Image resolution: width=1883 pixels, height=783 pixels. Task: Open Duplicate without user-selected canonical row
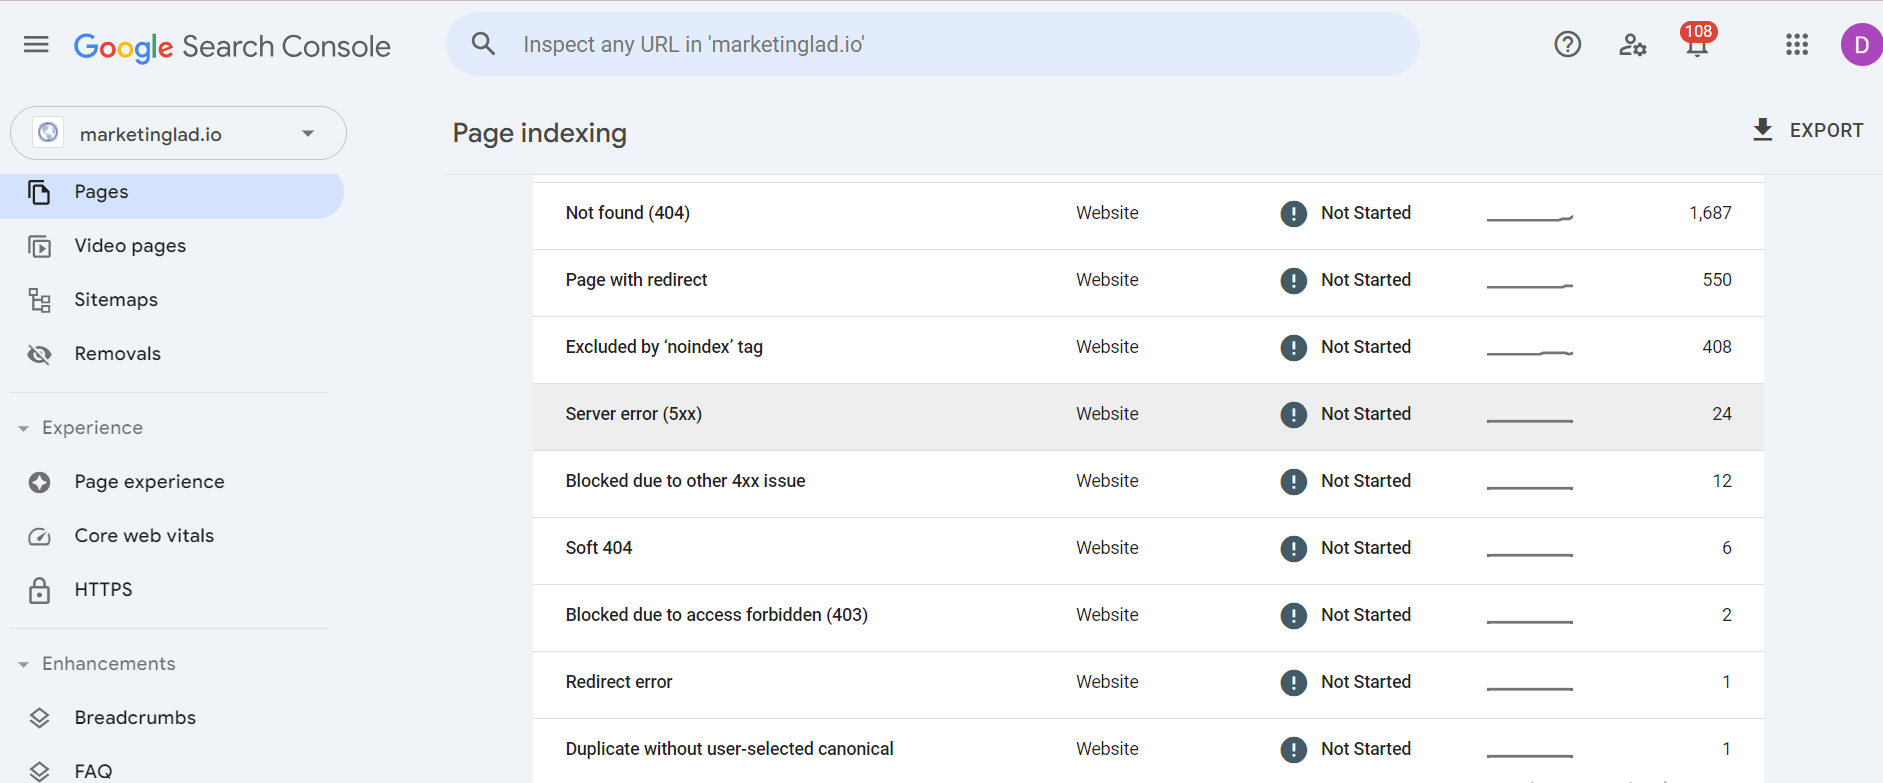coord(1148,749)
